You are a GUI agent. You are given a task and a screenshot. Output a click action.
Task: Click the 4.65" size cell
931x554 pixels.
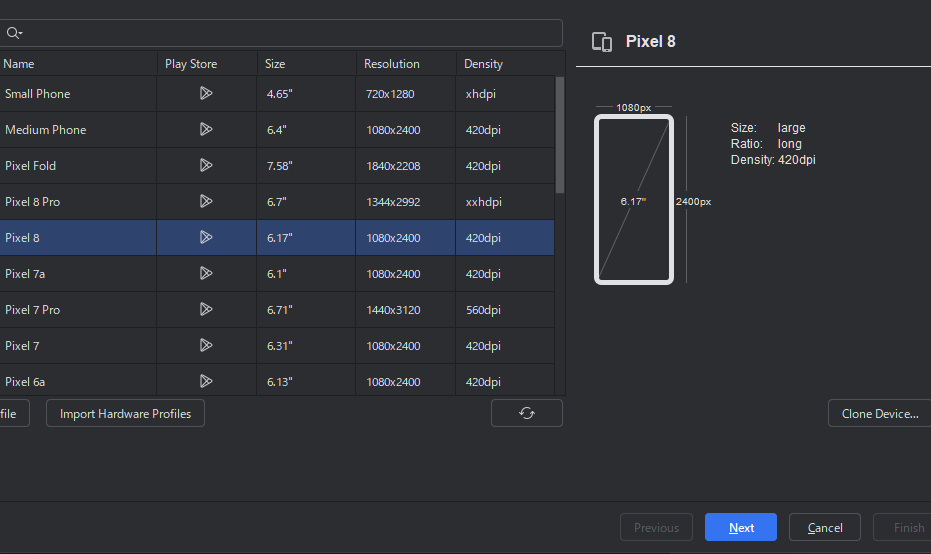(306, 94)
